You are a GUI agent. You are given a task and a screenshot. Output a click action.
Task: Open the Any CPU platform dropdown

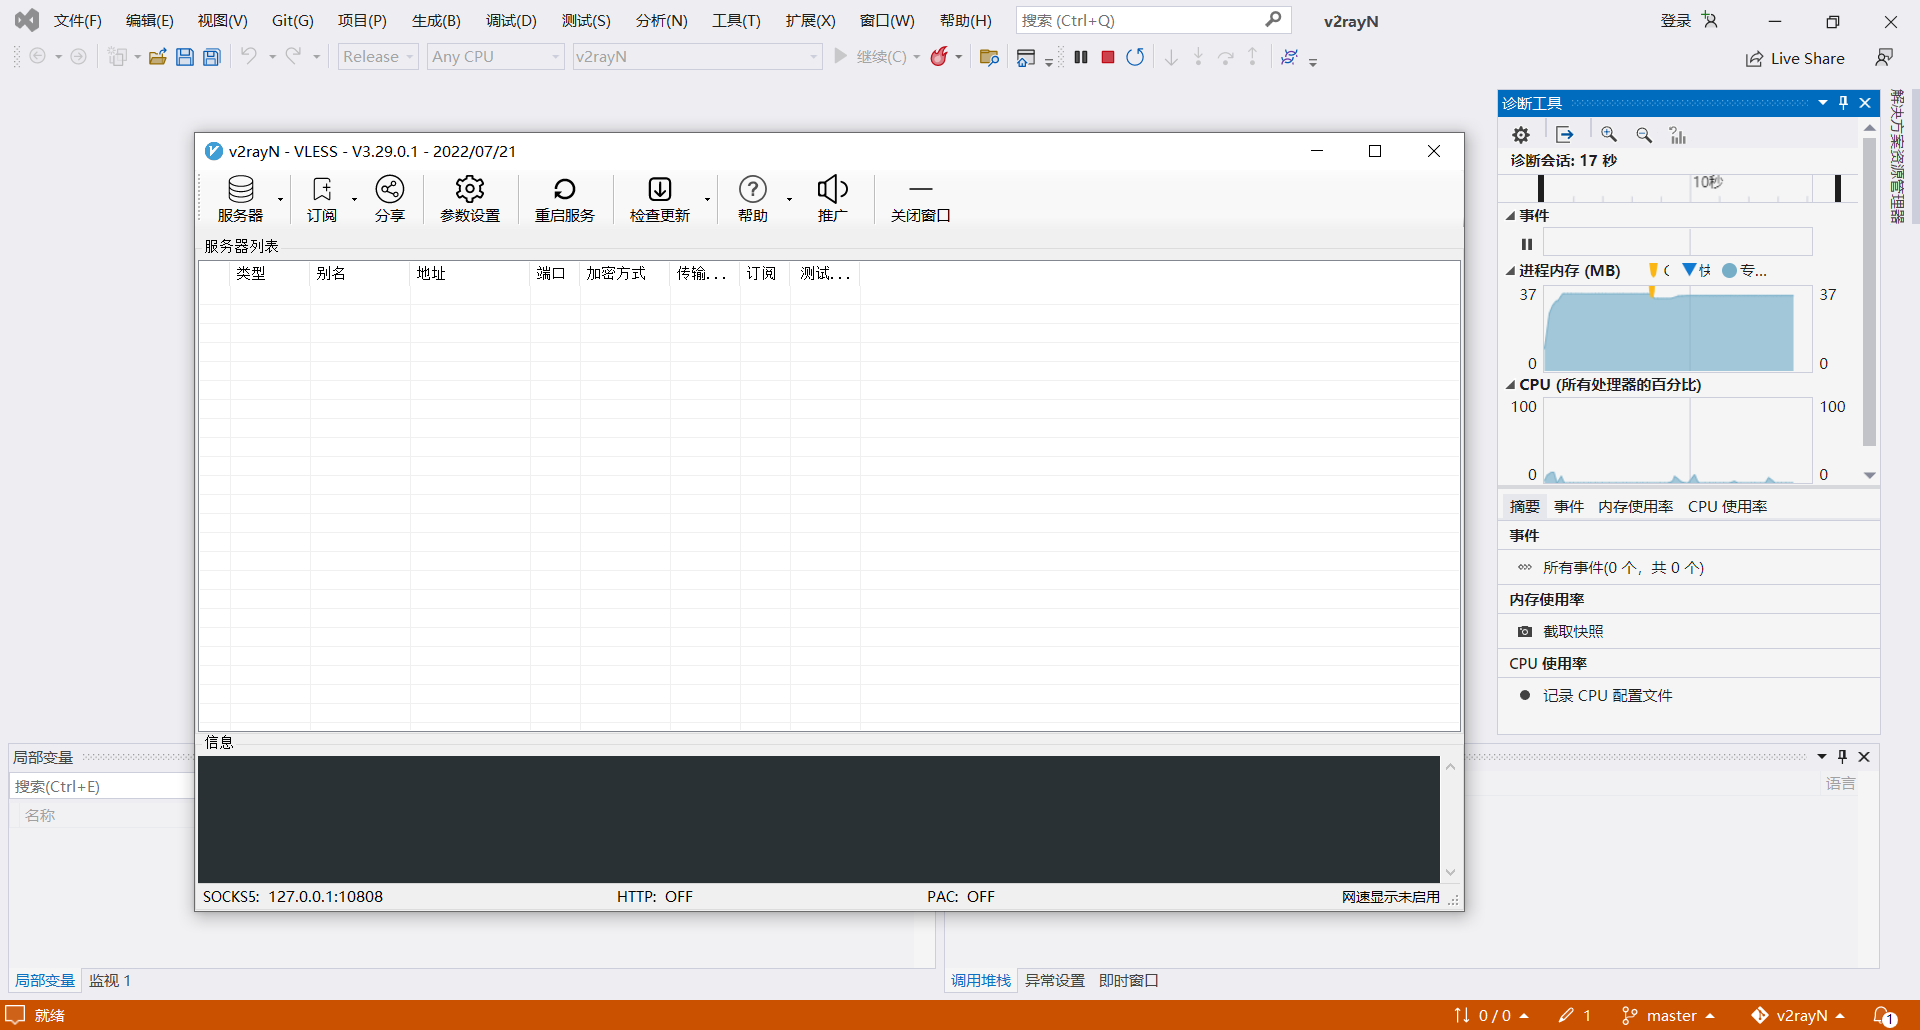495,57
